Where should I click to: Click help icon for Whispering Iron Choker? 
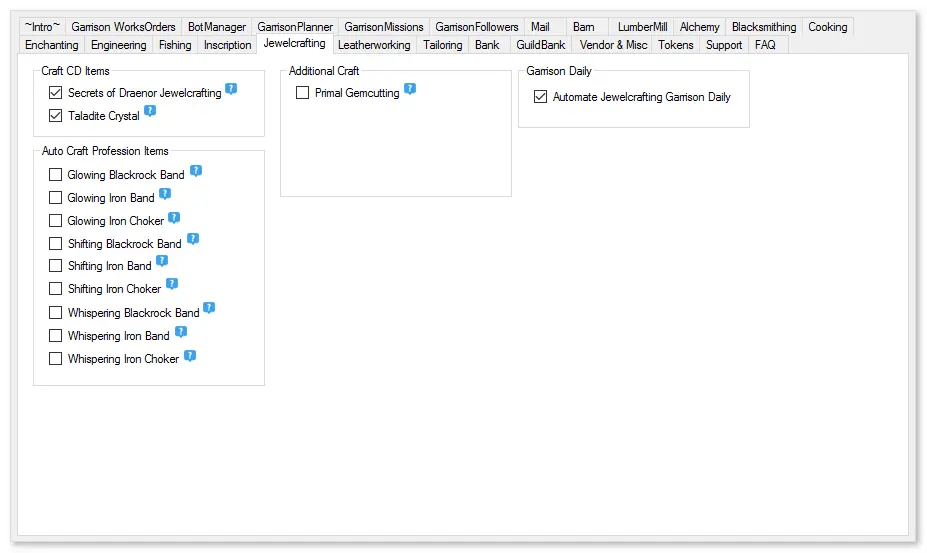point(190,356)
